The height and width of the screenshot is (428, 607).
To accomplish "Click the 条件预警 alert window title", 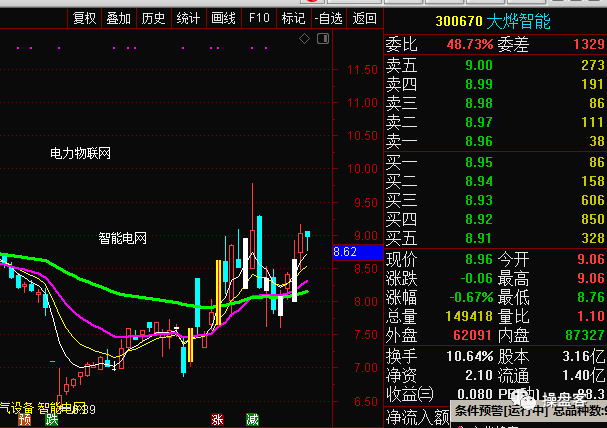I will [530, 411].
